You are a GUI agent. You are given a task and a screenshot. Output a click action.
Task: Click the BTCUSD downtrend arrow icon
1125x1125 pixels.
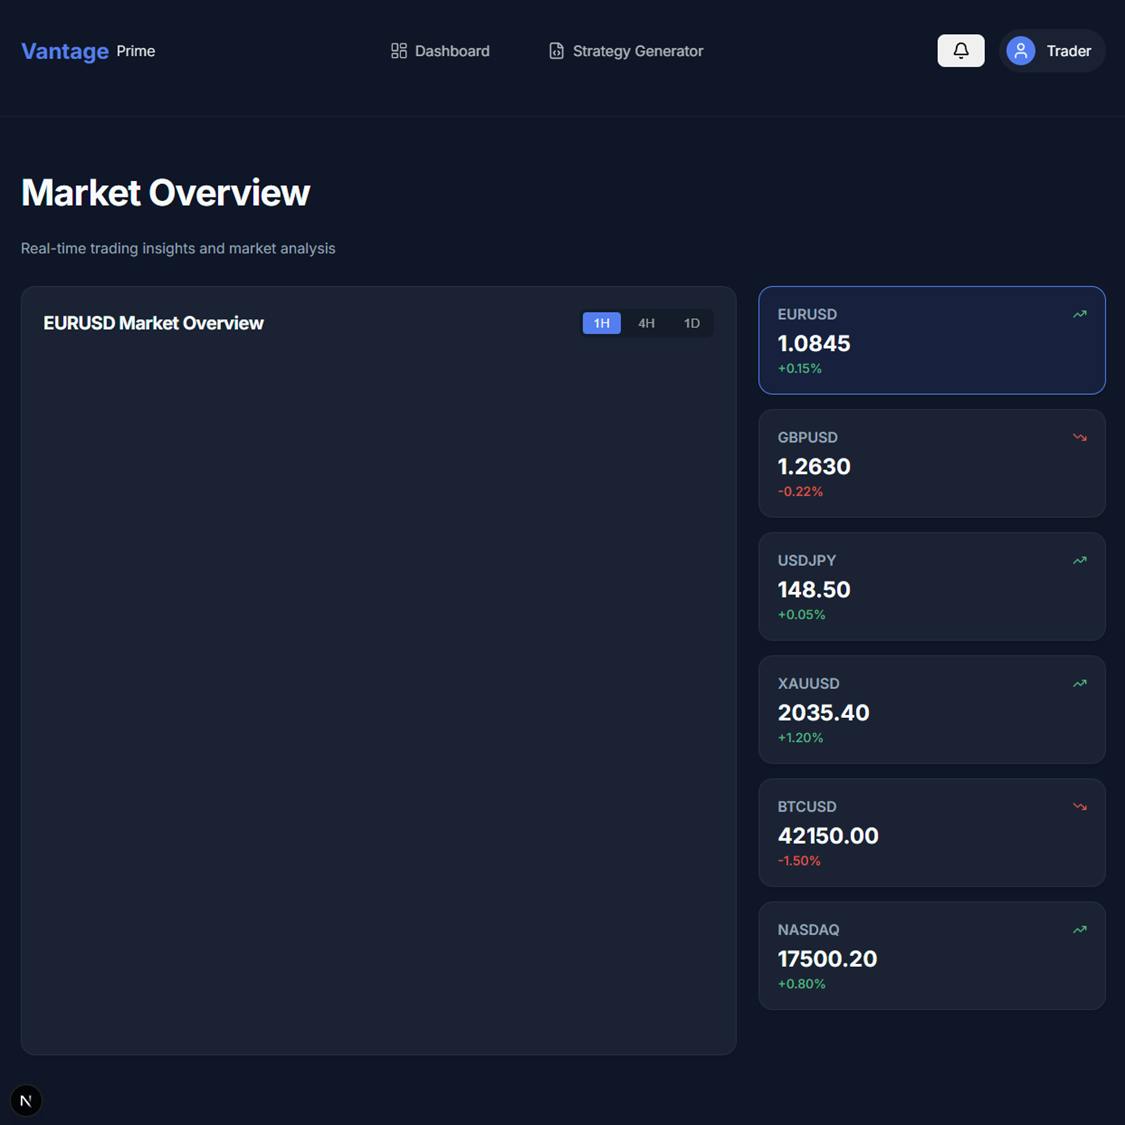(1079, 806)
